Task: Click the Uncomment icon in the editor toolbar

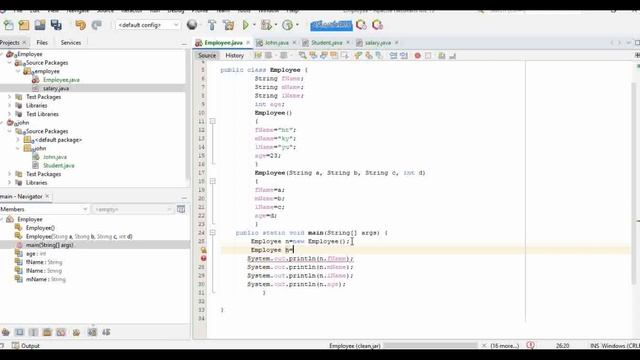Action: (x=452, y=56)
